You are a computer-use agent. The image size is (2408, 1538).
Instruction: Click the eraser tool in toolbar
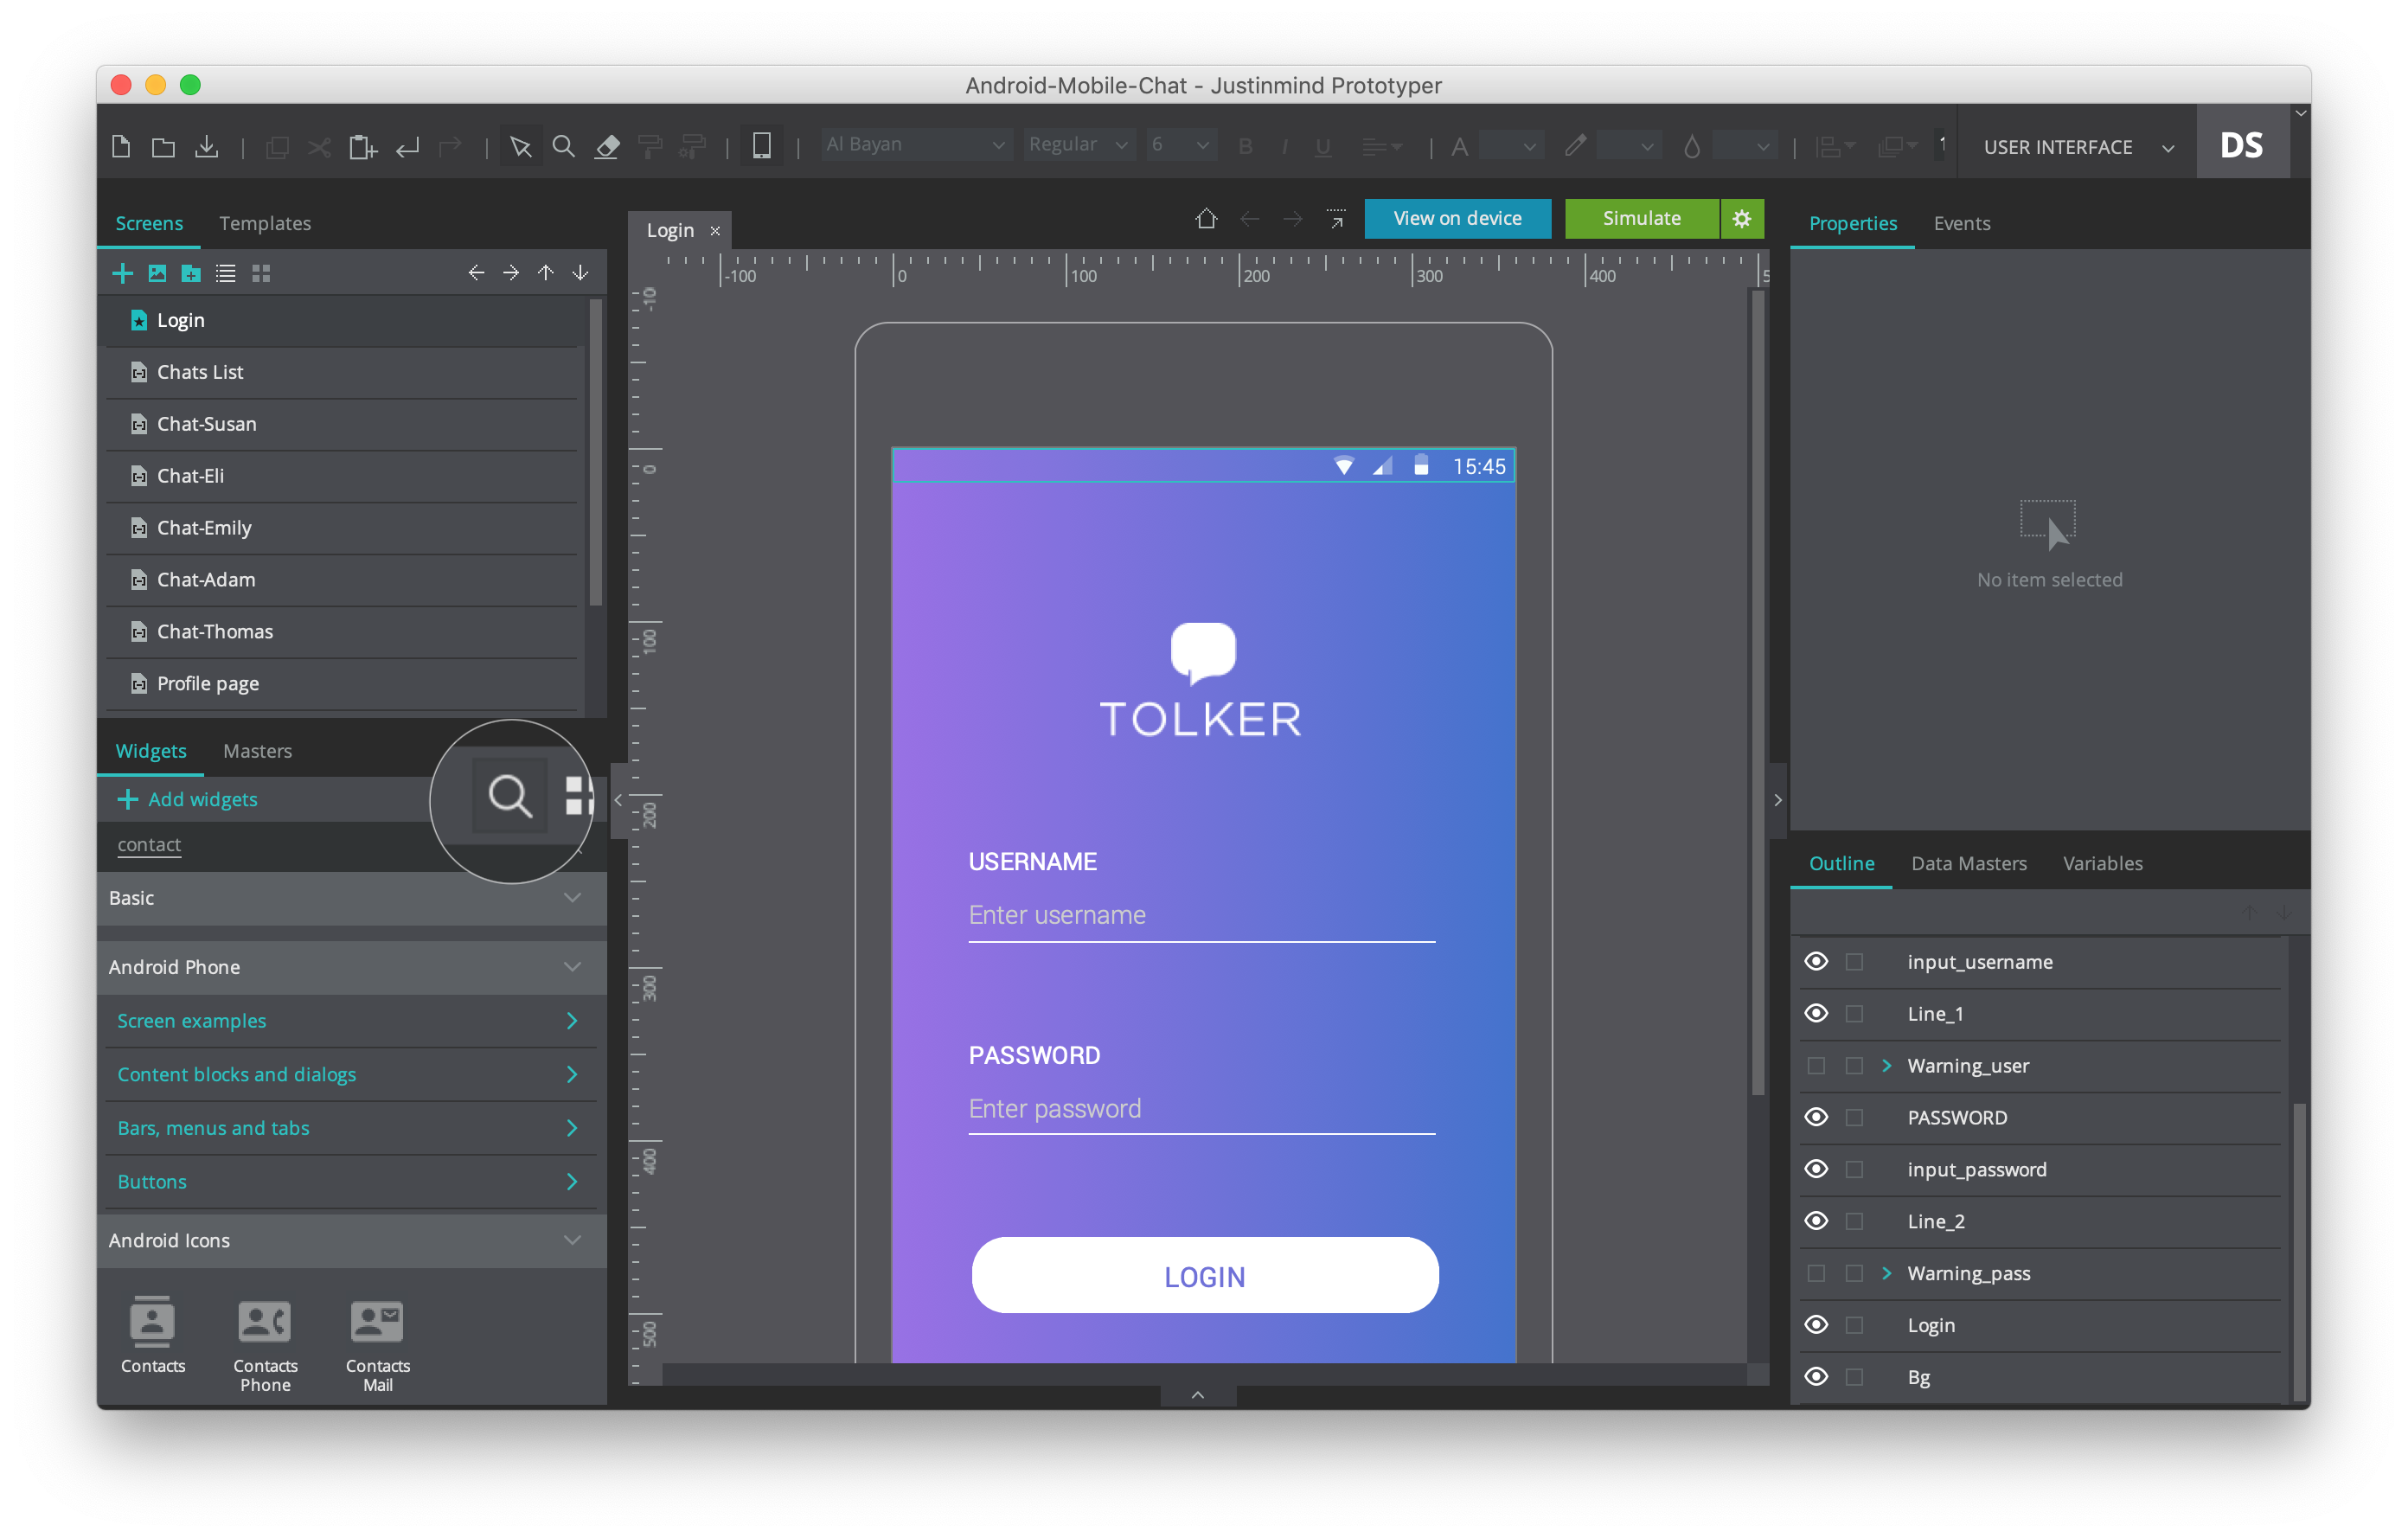pyautogui.click(x=607, y=147)
